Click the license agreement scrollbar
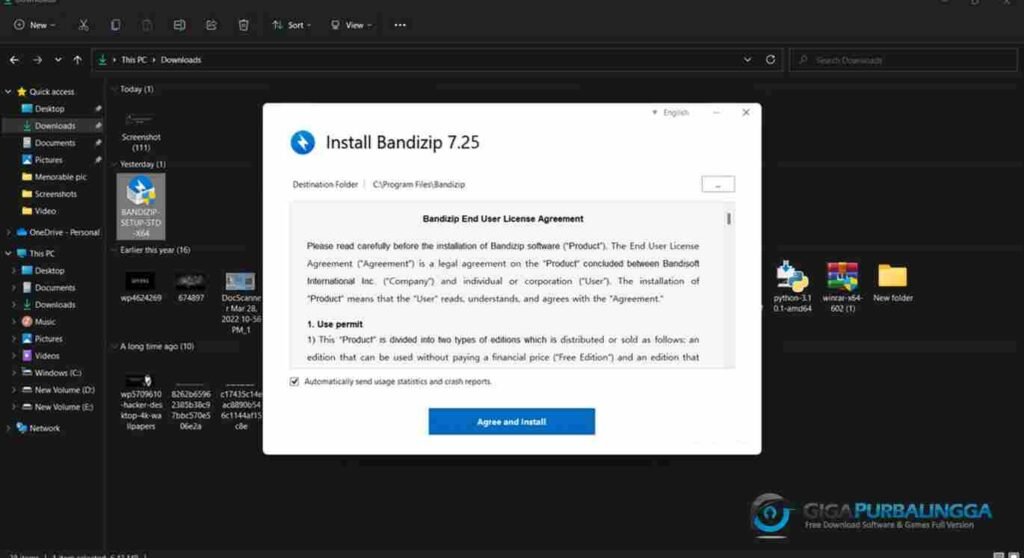 click(x=729, y=218)
